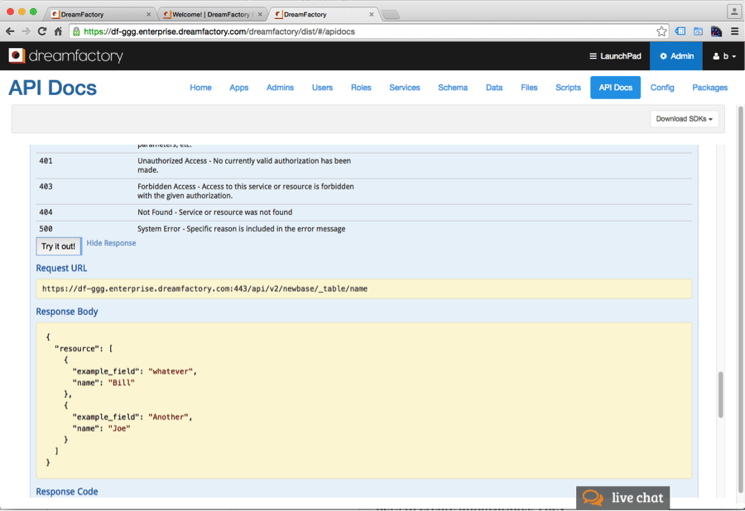Click the Response Body heading

67,312
